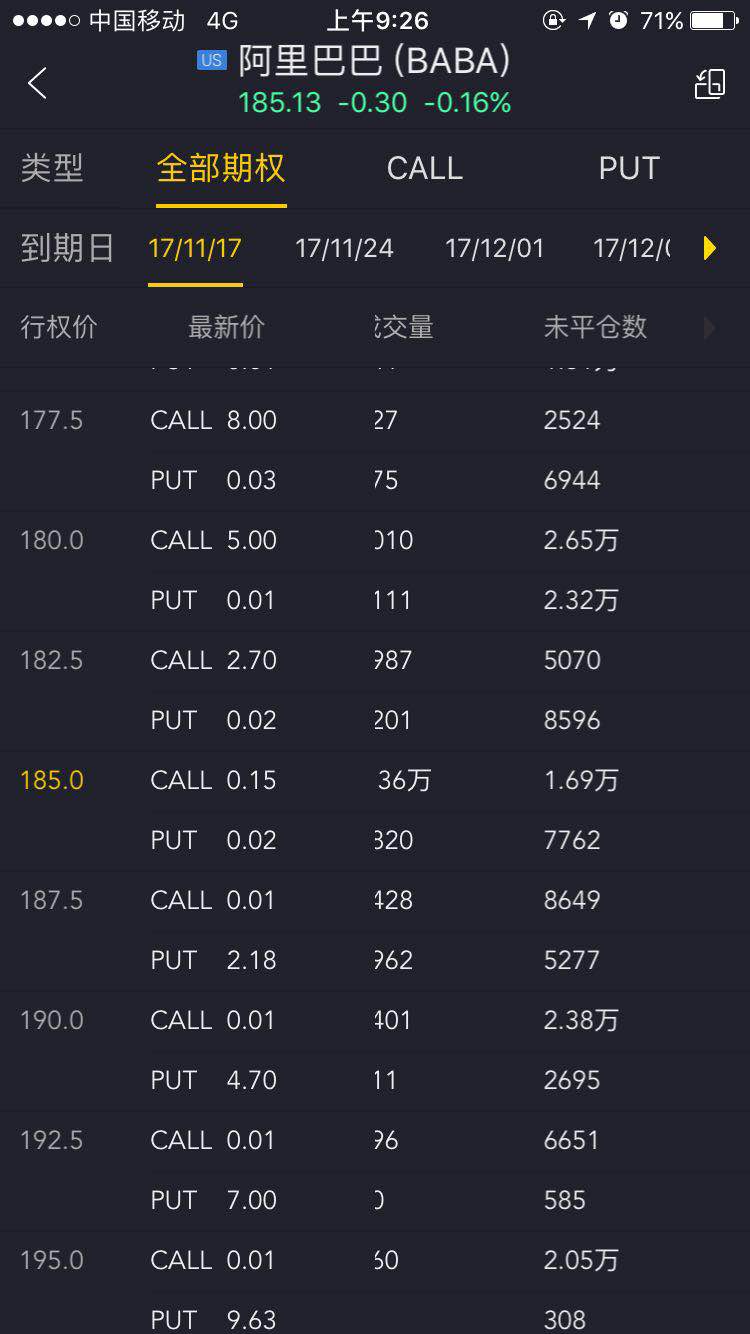This screenshot has height=1334, width=750.
Task: Tap the rotation lock status icon
Action: [553, 20]
